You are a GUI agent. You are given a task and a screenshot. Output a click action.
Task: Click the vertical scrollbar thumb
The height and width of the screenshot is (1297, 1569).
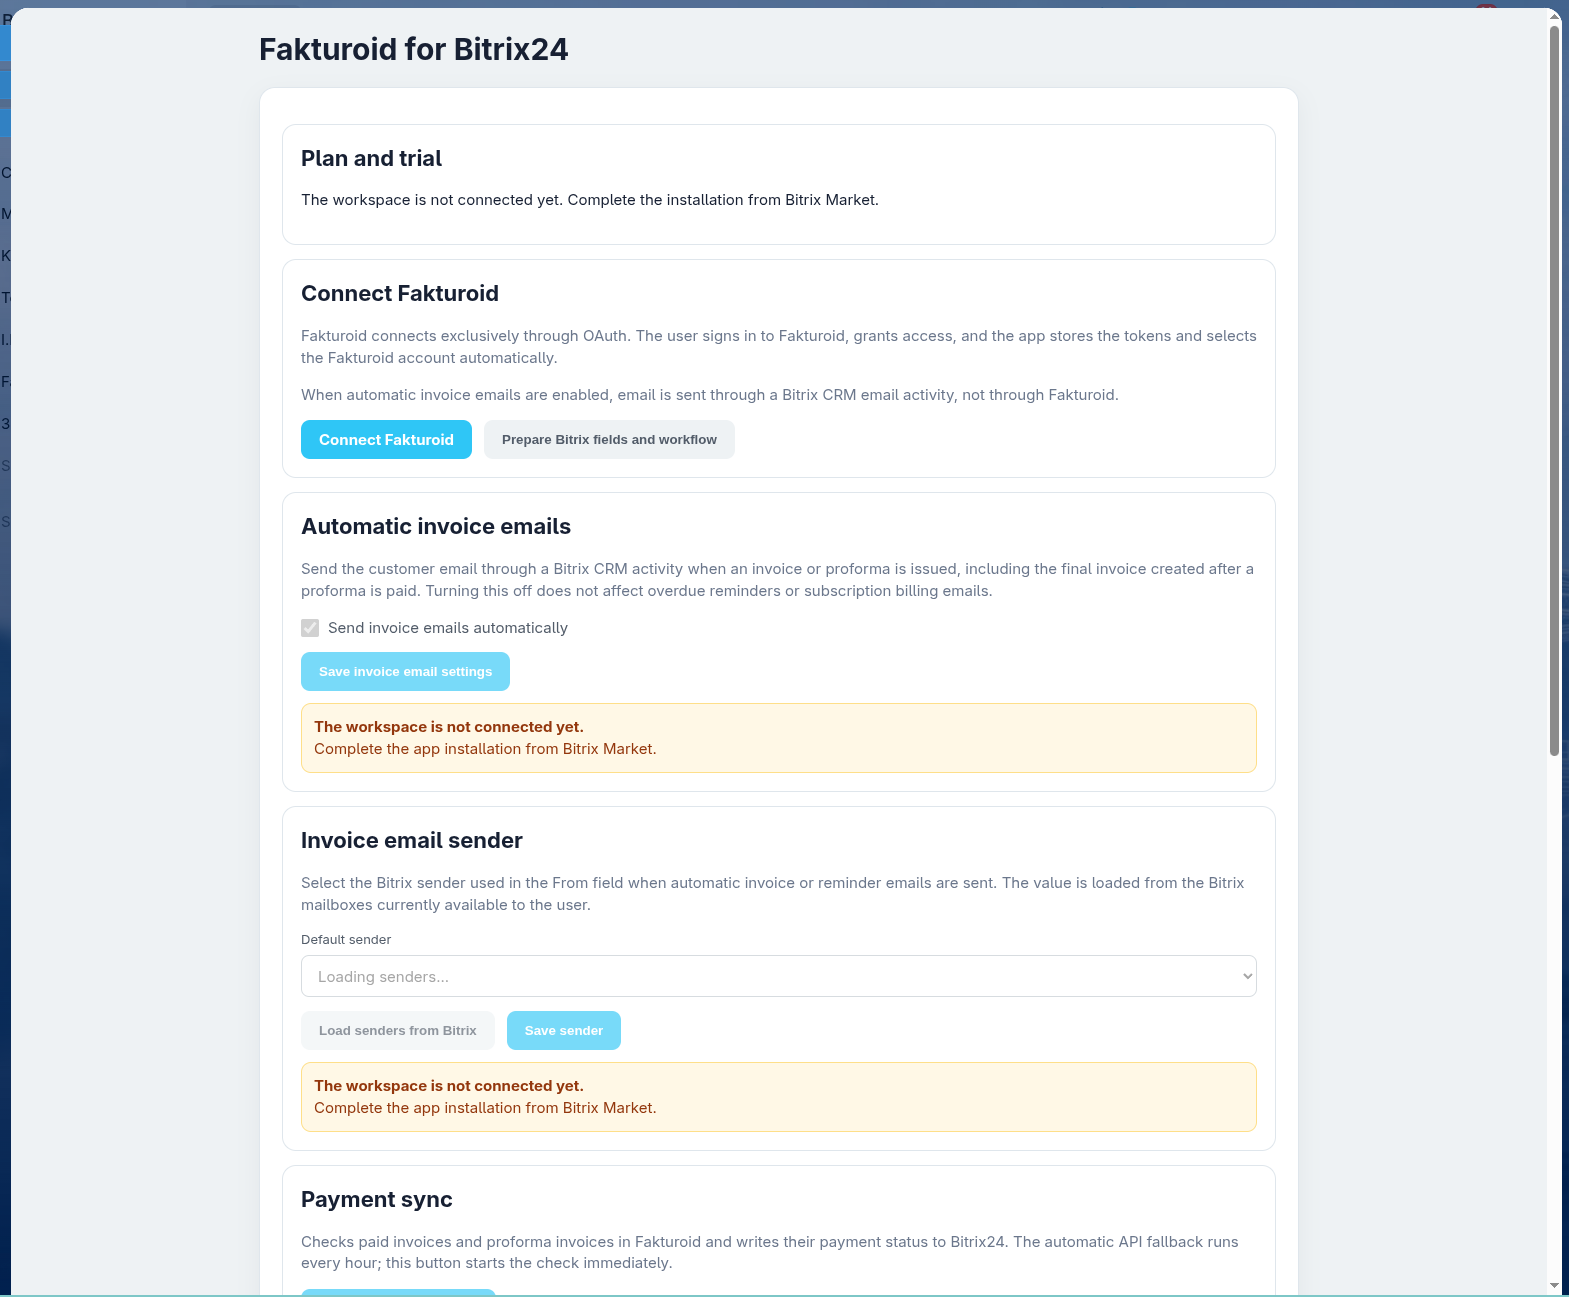click(x=1554, y=390)
